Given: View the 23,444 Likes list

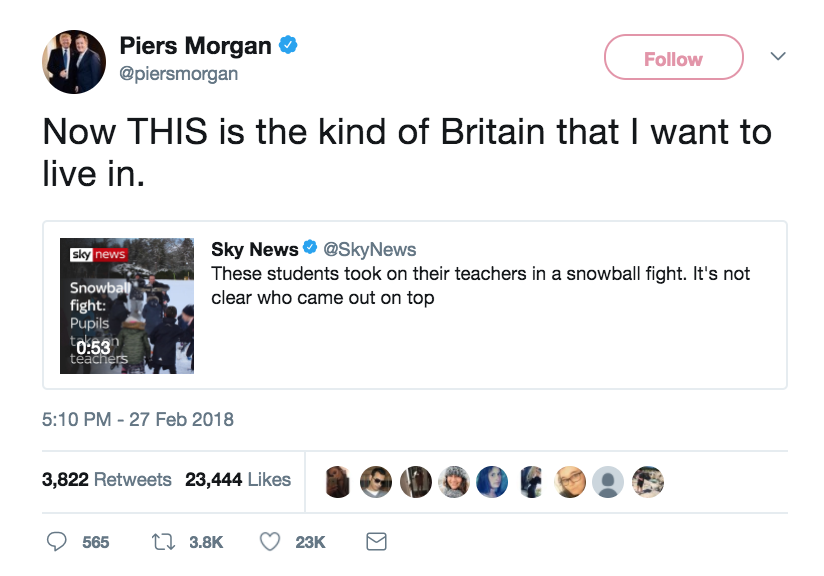Looking at the screenshot, I should (238, 480).
